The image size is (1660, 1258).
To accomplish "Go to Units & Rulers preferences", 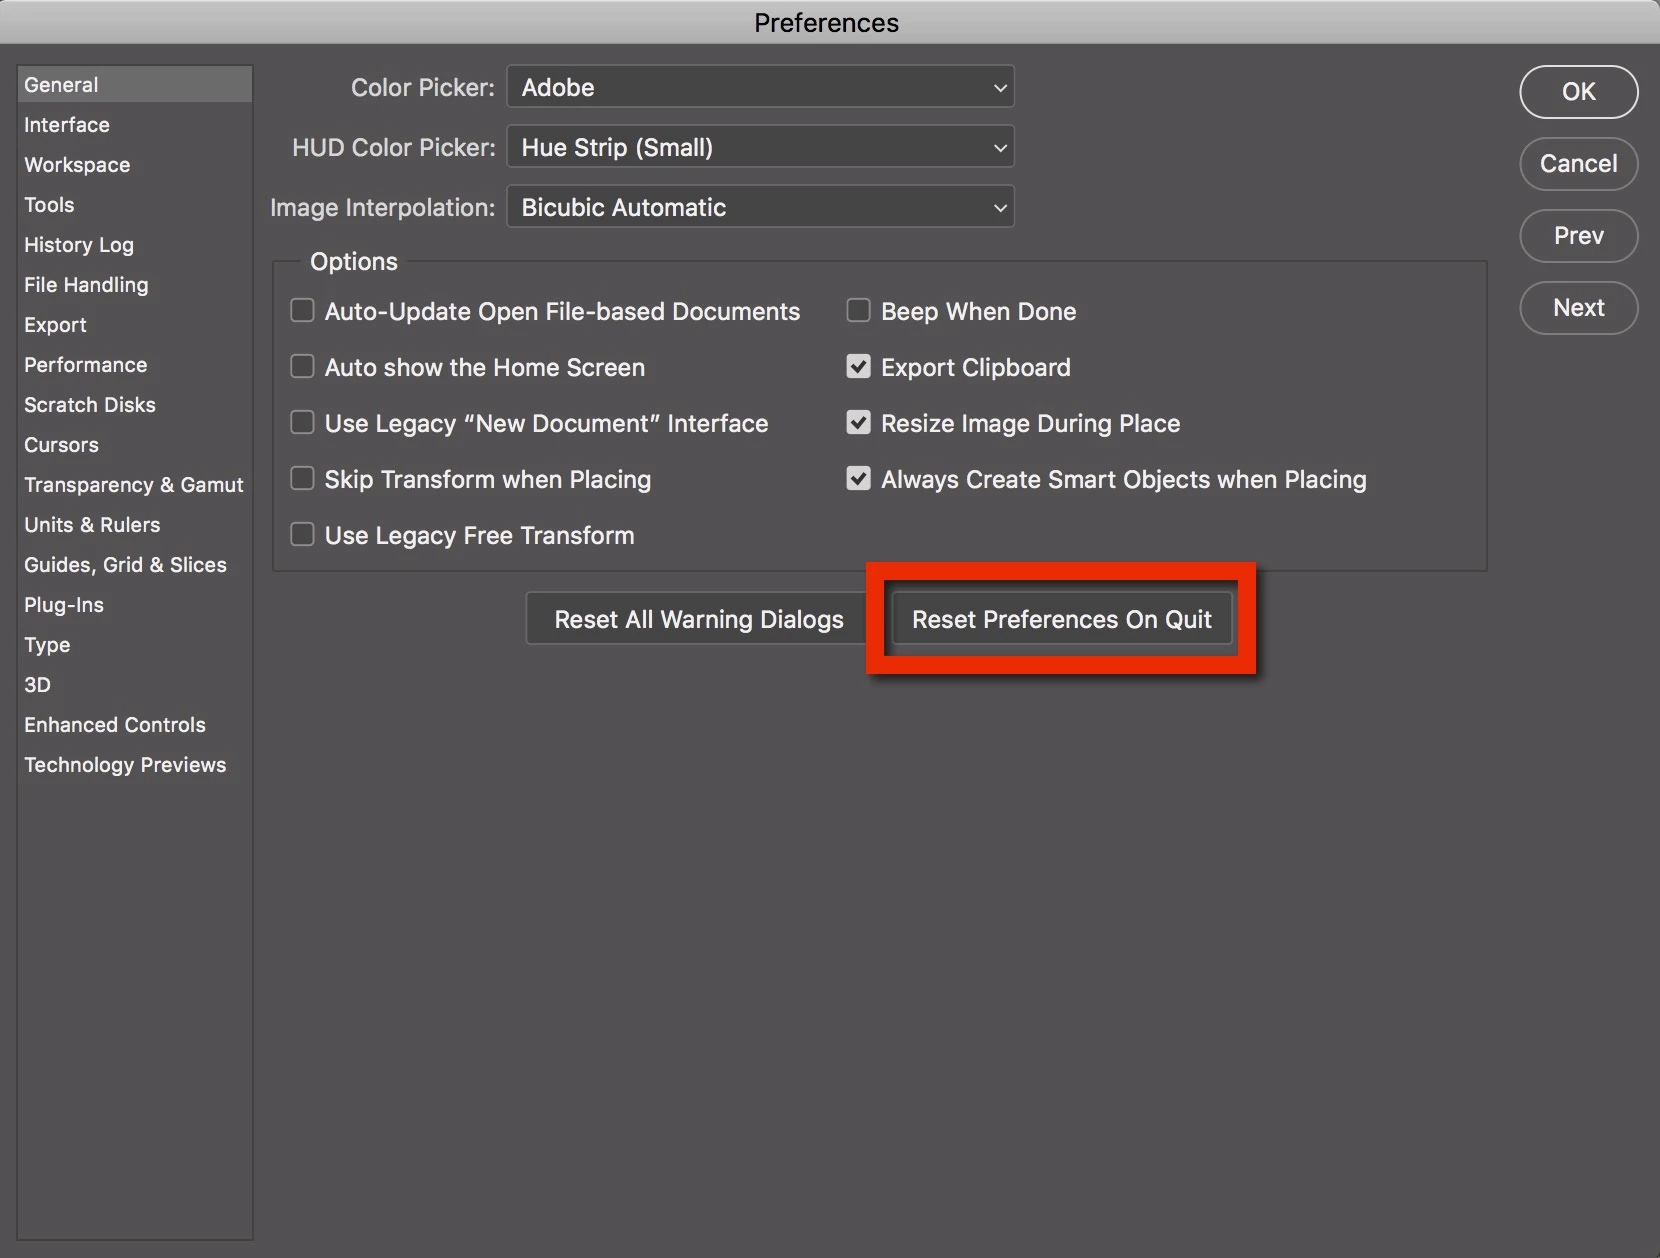I will tap(135, 525).
